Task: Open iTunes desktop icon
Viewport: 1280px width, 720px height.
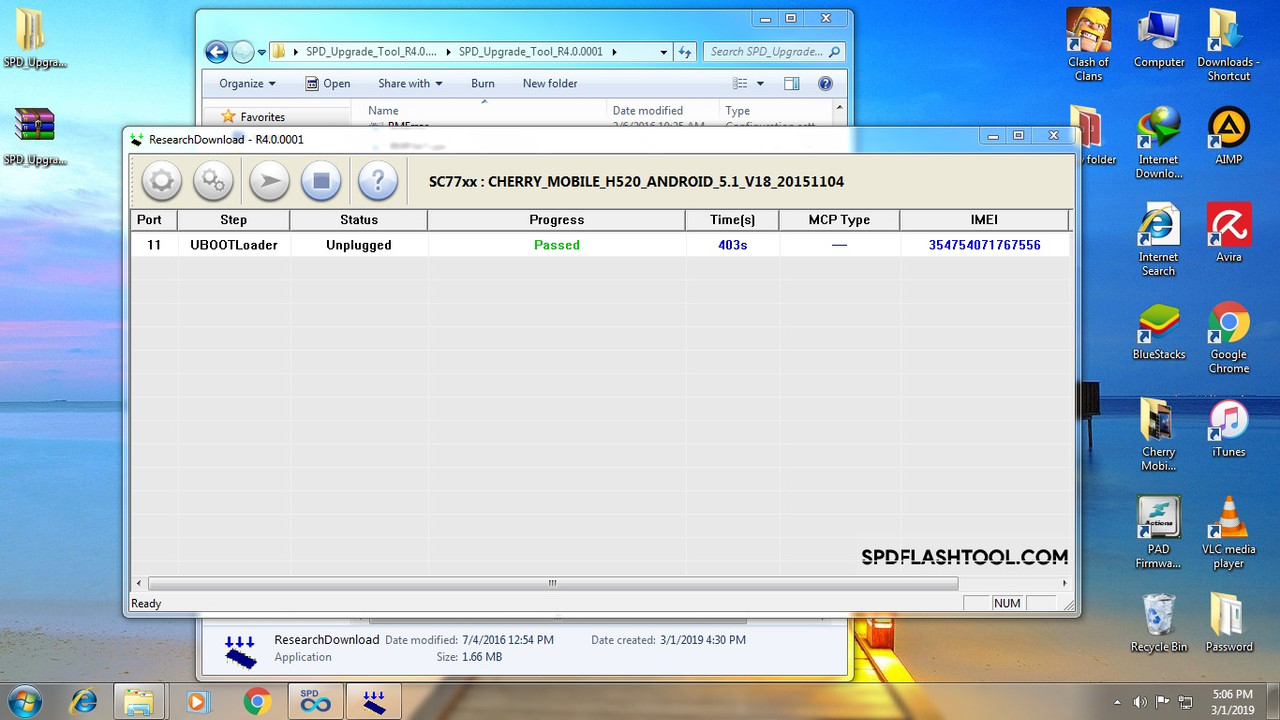Action: click(x=1228, y=428)
